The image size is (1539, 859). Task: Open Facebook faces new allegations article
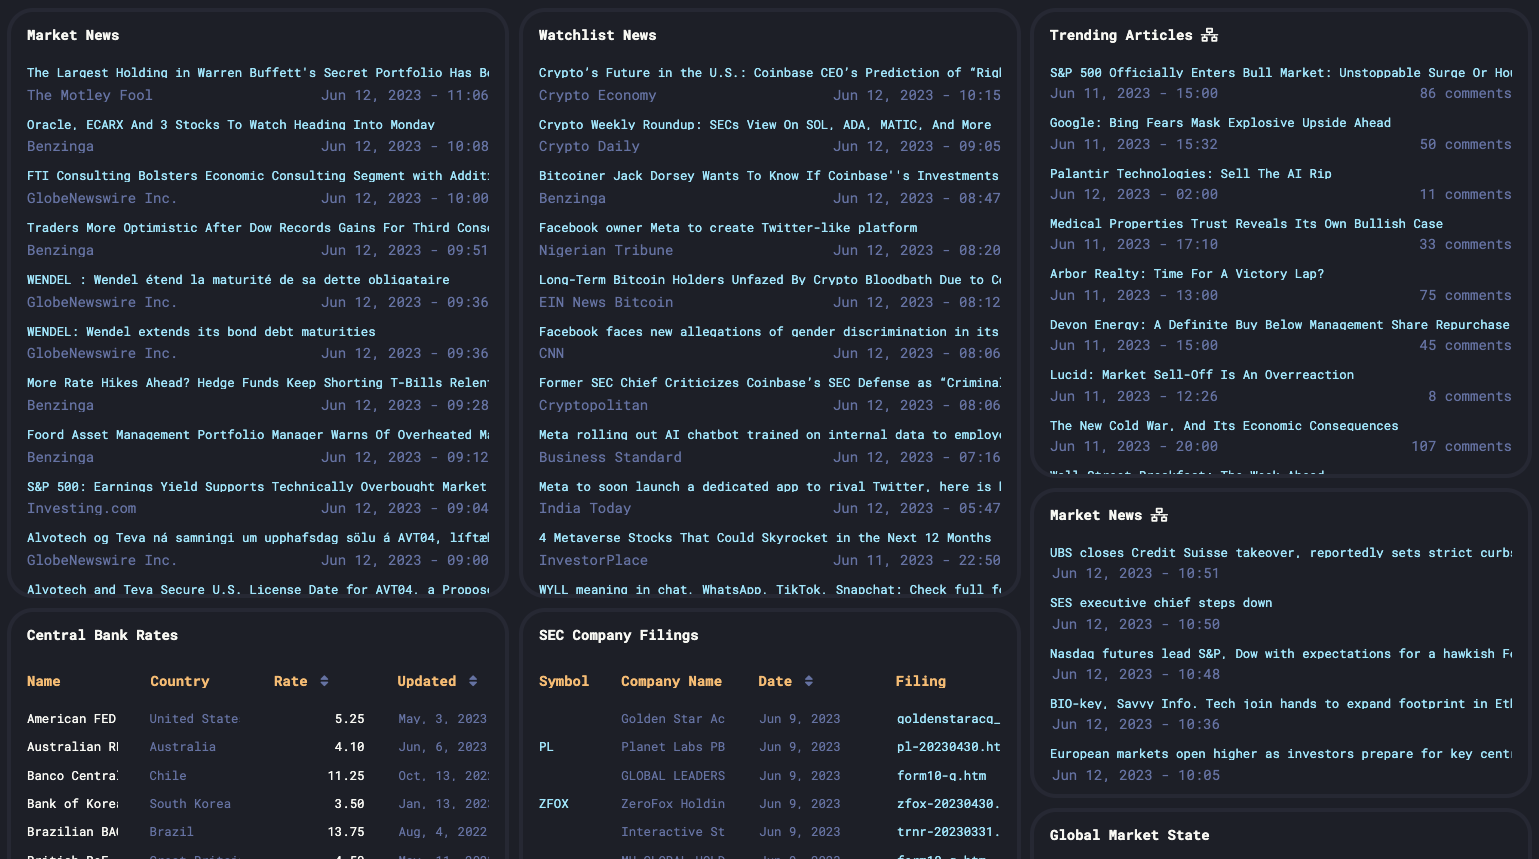pos(769,332)
